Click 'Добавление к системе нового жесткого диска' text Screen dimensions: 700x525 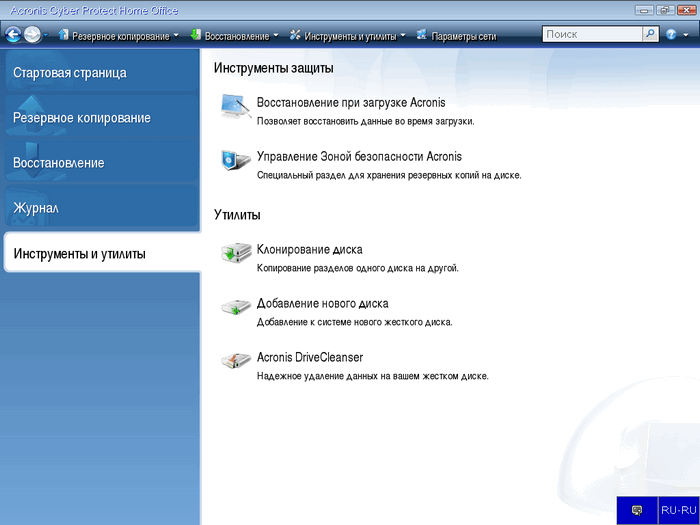(354, 322)
